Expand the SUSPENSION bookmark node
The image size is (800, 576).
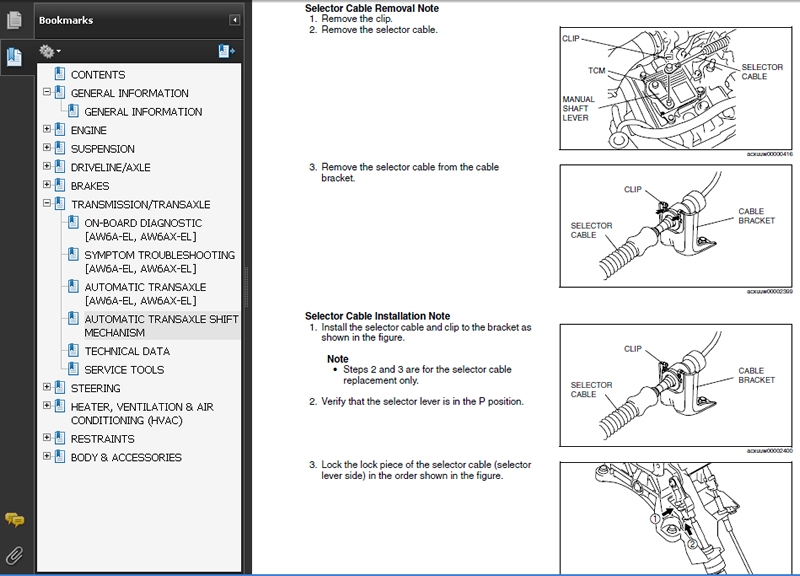pyautogui.click(x=47, y=149)
